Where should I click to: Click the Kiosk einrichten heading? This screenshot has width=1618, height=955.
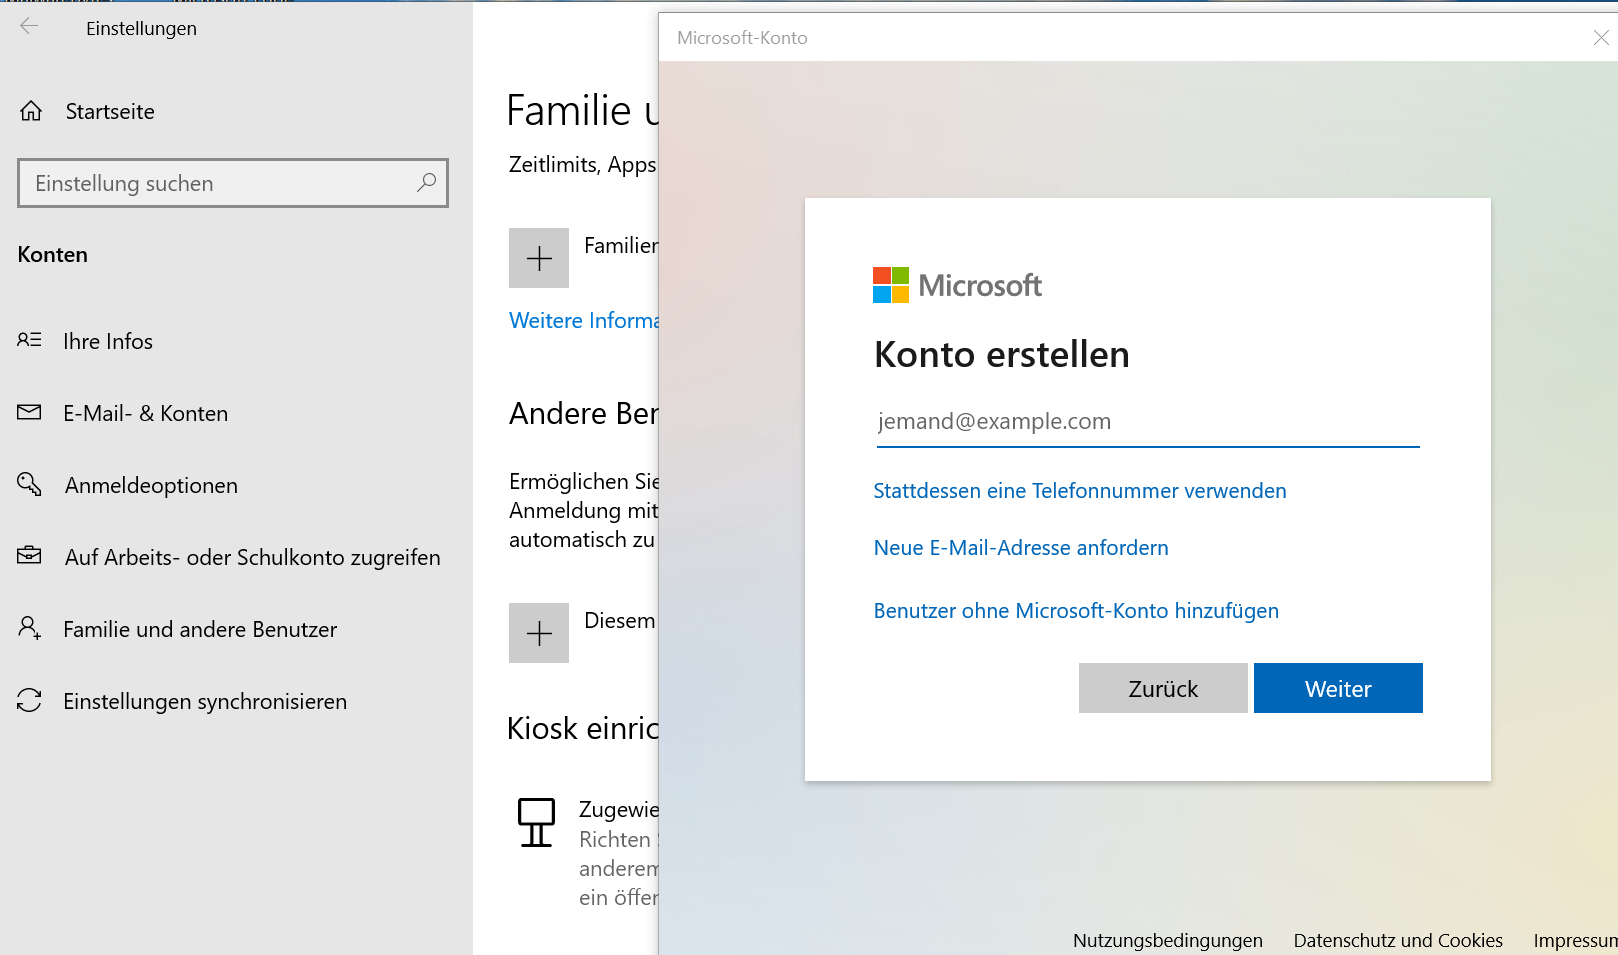tap(583, 728)
